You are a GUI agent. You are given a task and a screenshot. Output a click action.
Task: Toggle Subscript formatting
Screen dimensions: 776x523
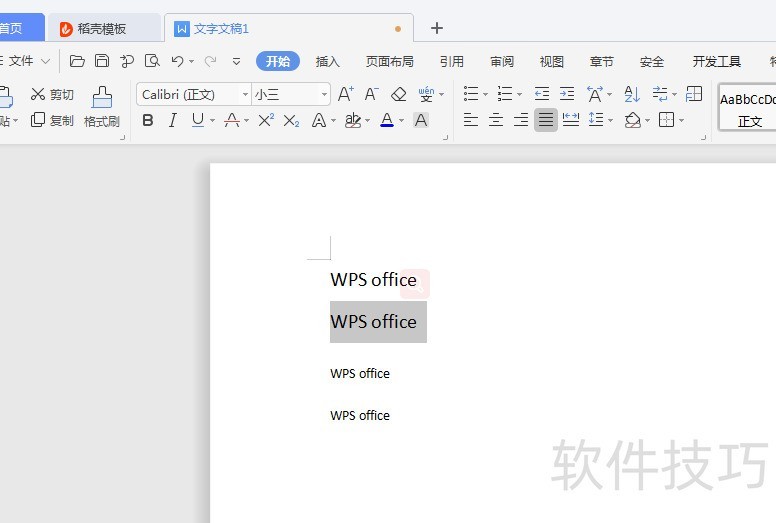tap(291, 121)
